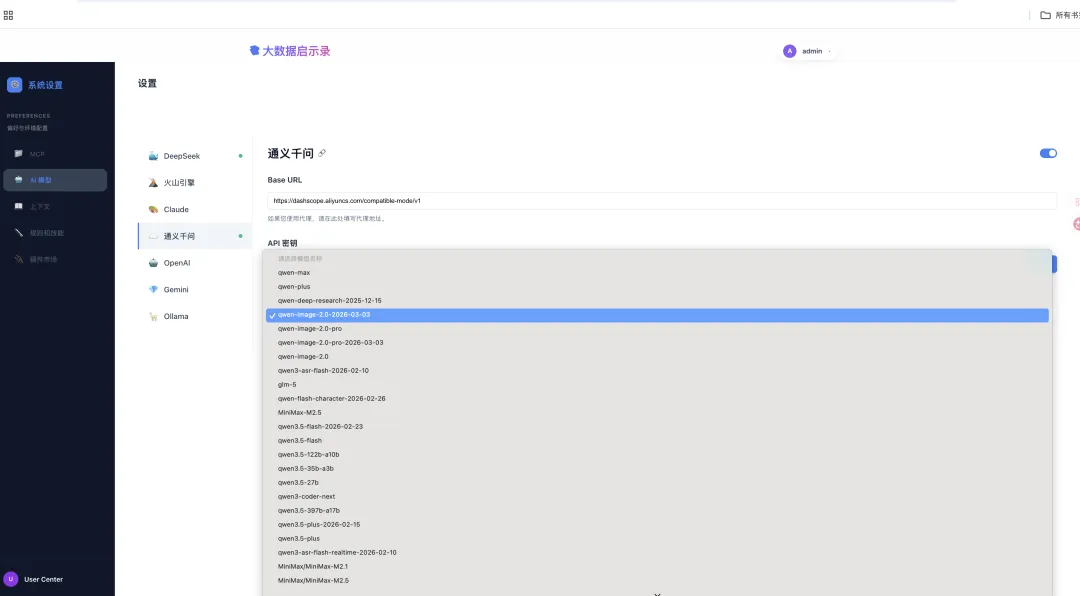Select qwen-image-2.0-pro-2026-03-03 option
Screen dimensions: 1080x596
[x=657, y=342]
